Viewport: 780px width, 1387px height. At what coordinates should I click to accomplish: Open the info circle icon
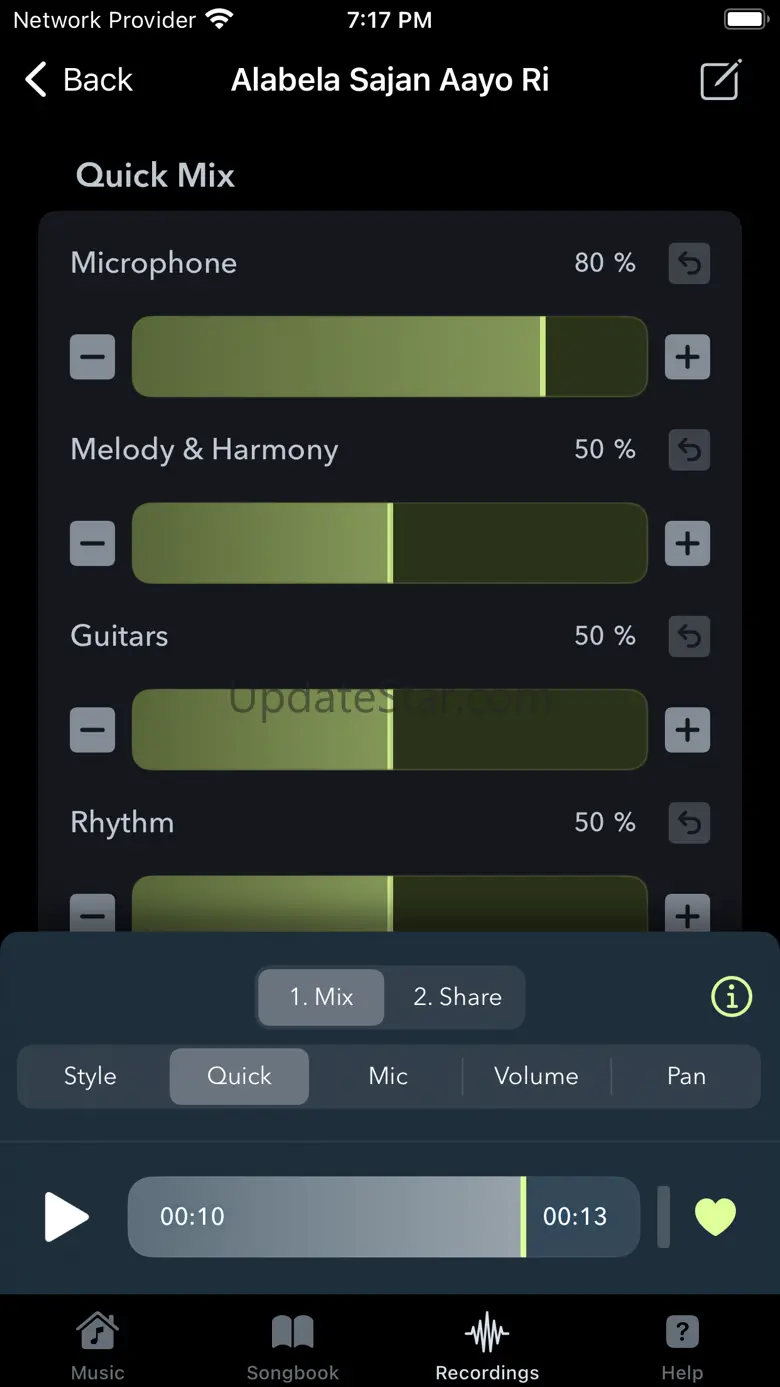click(731, 997)
